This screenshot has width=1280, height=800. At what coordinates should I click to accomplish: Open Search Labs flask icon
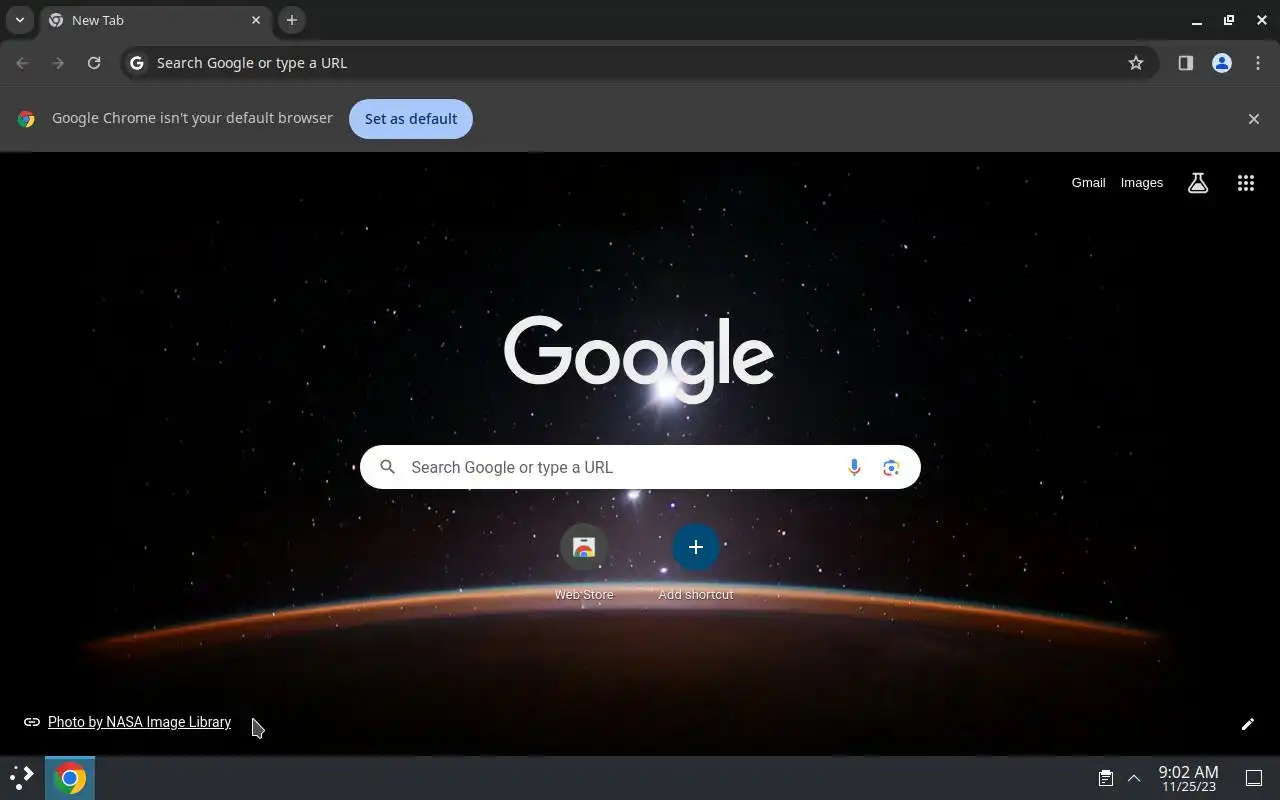[x=1198, y=183]
